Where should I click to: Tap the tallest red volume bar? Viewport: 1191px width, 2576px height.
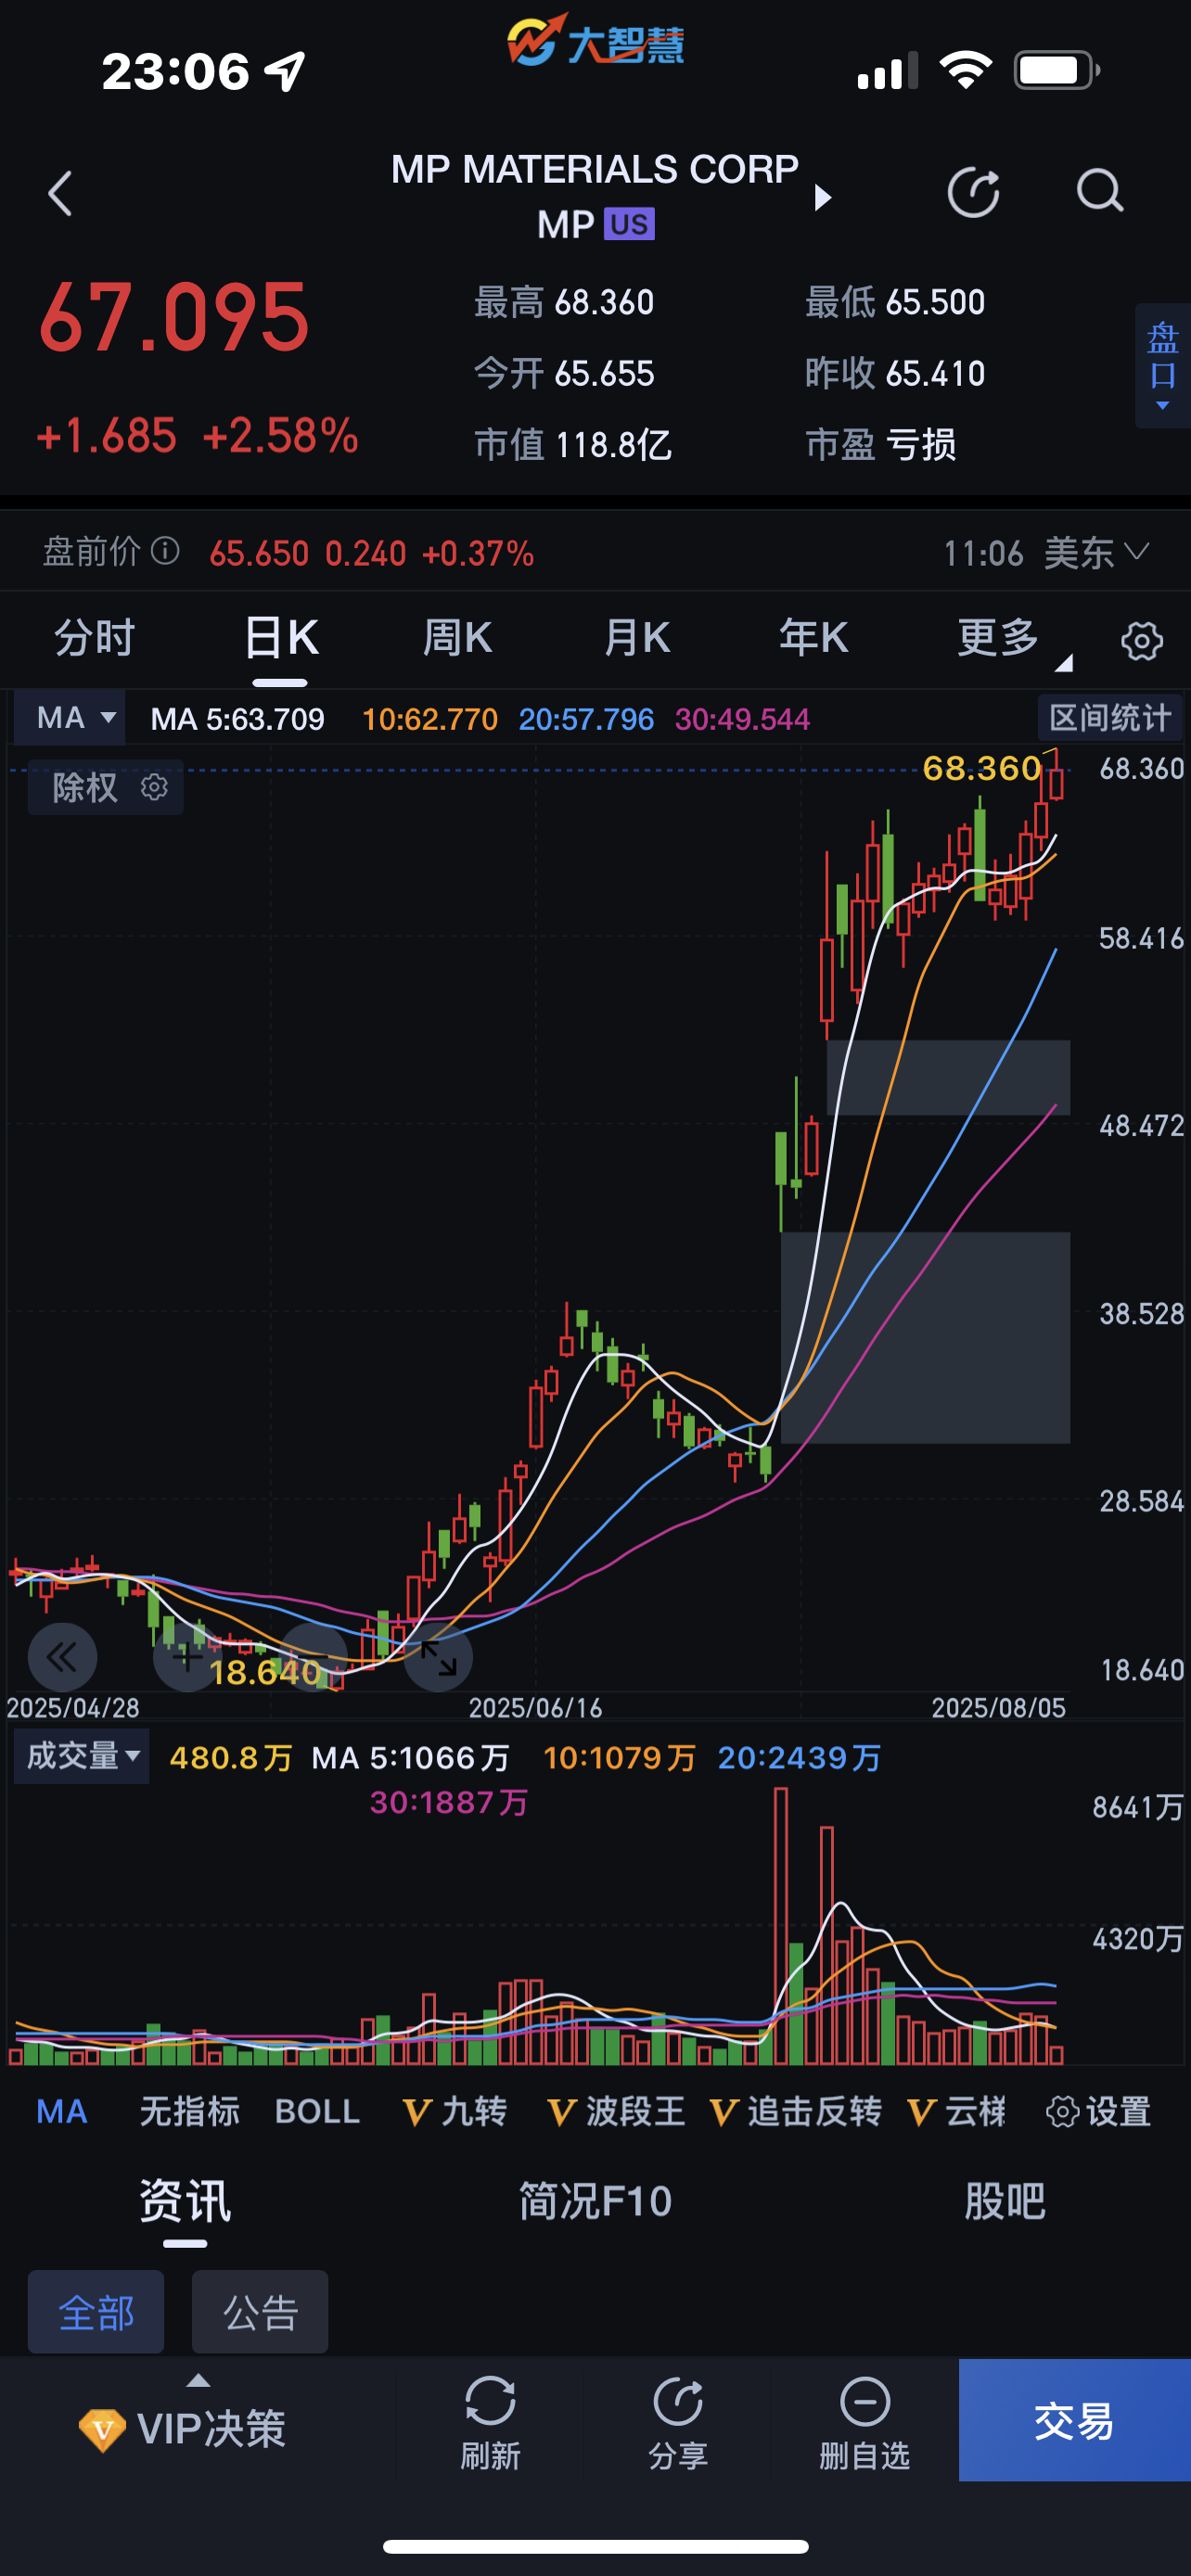tap(781, 1926)
